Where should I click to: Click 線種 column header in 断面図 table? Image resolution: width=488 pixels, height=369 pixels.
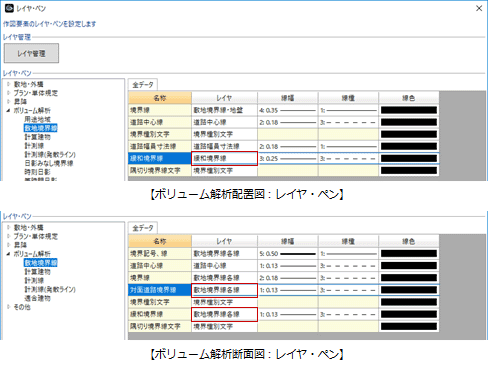(x=348, y=241)
